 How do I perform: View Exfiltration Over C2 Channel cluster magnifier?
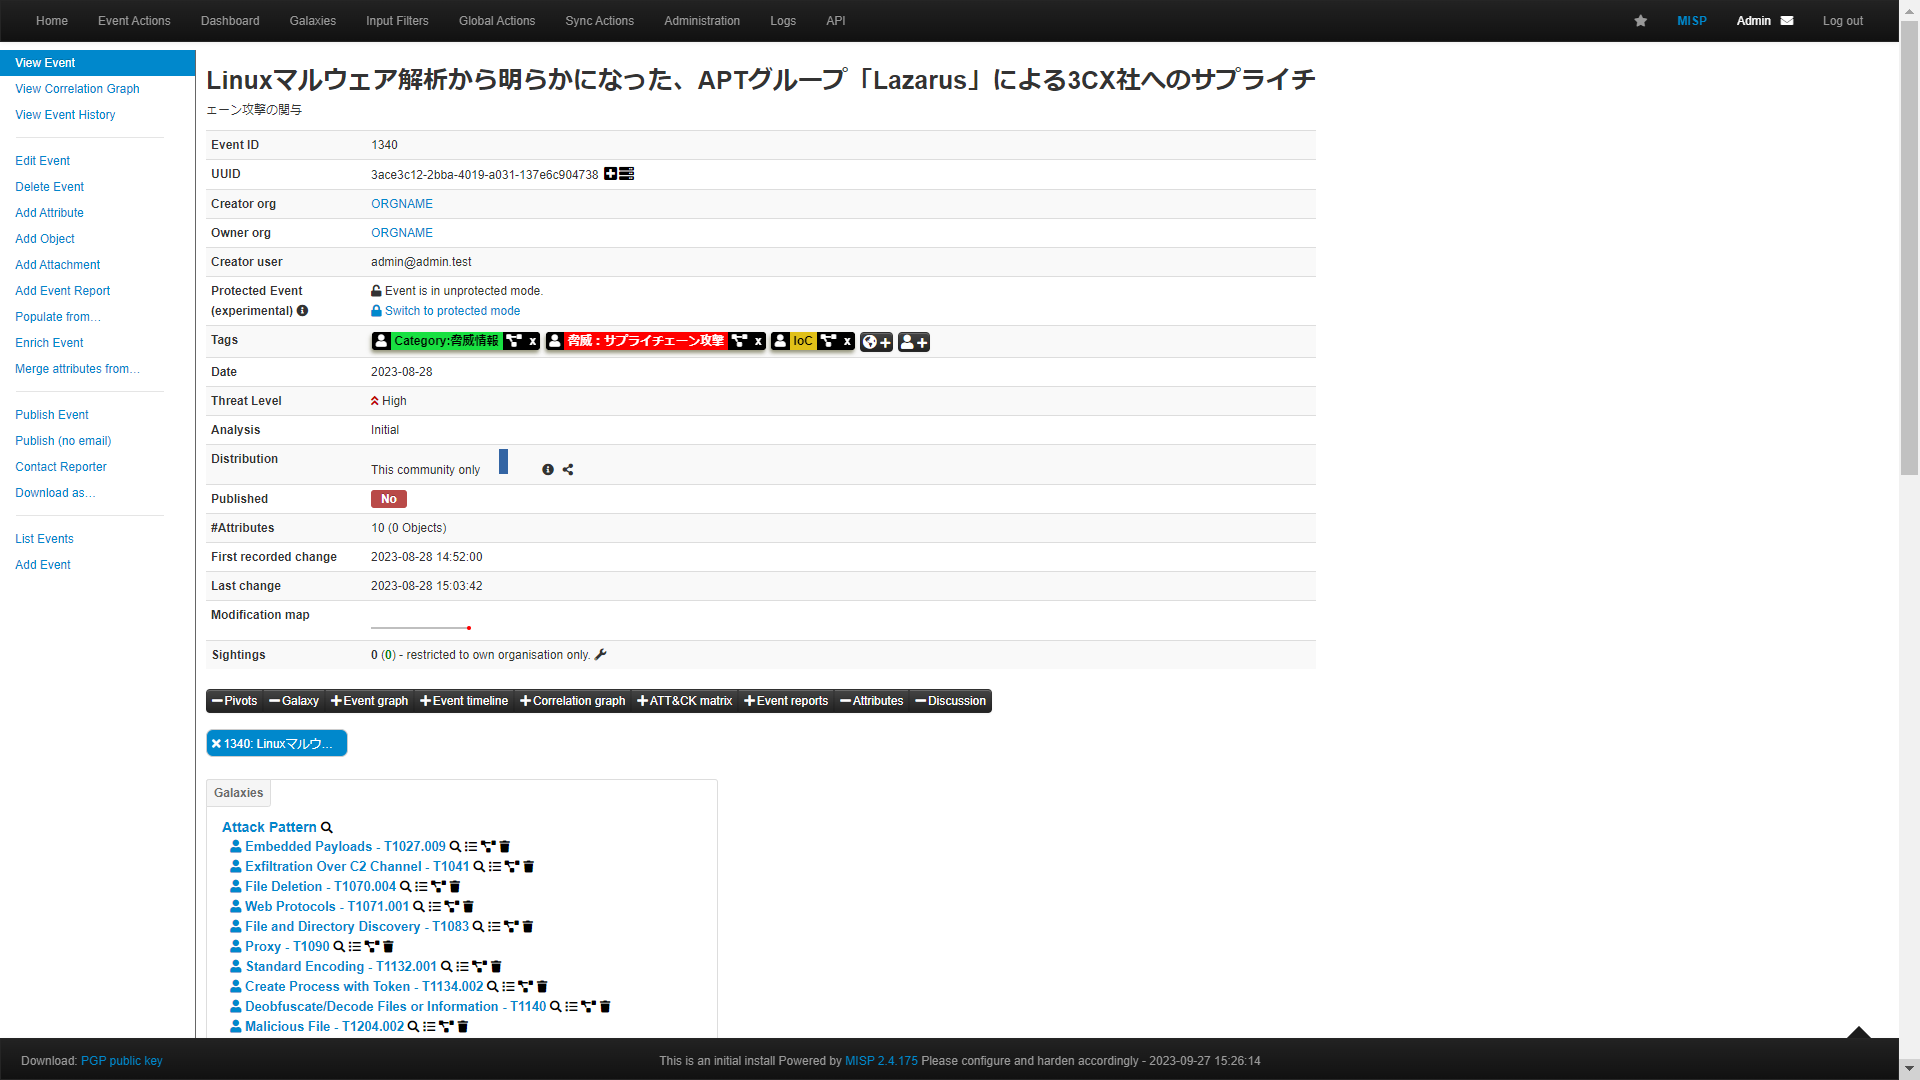pos(479,867)
